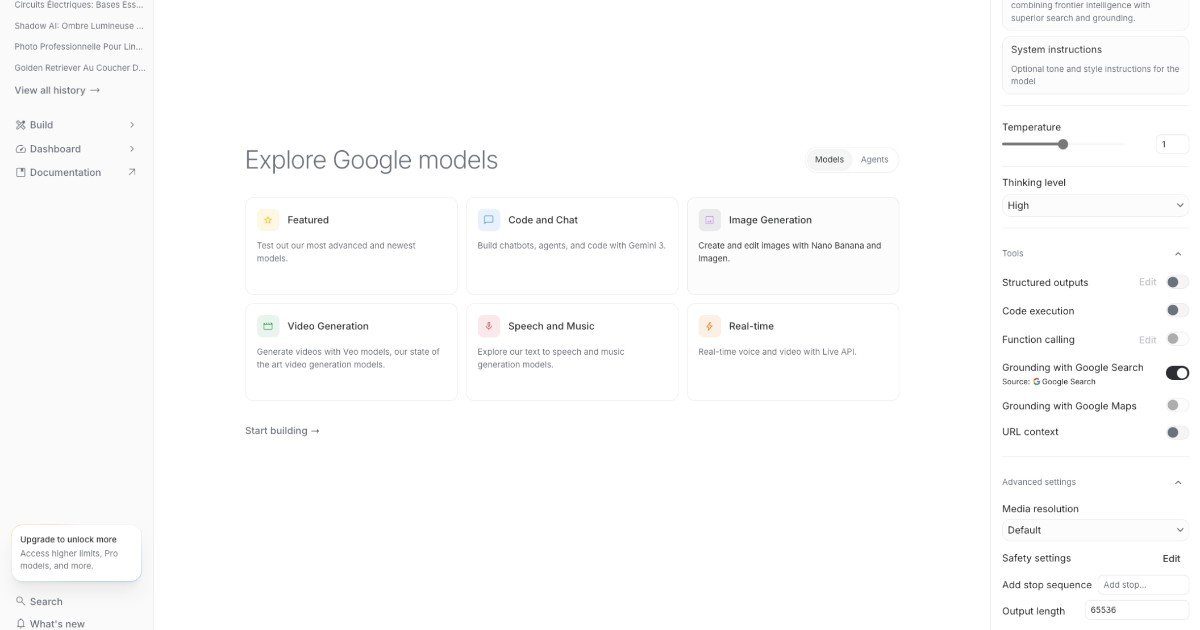Viewport: 1200px width, 630px height.
Task: Open the Video Generation card
Action: pos(351,352)
